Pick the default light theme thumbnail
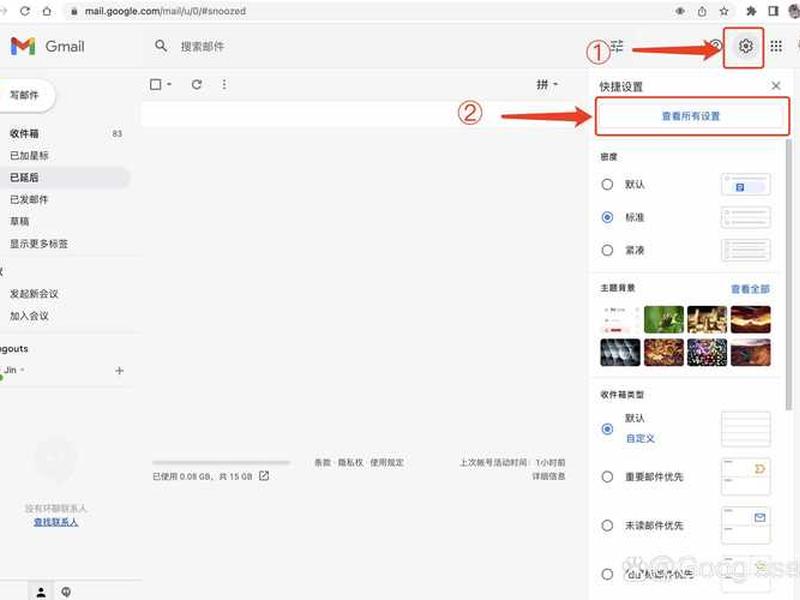 620,319
